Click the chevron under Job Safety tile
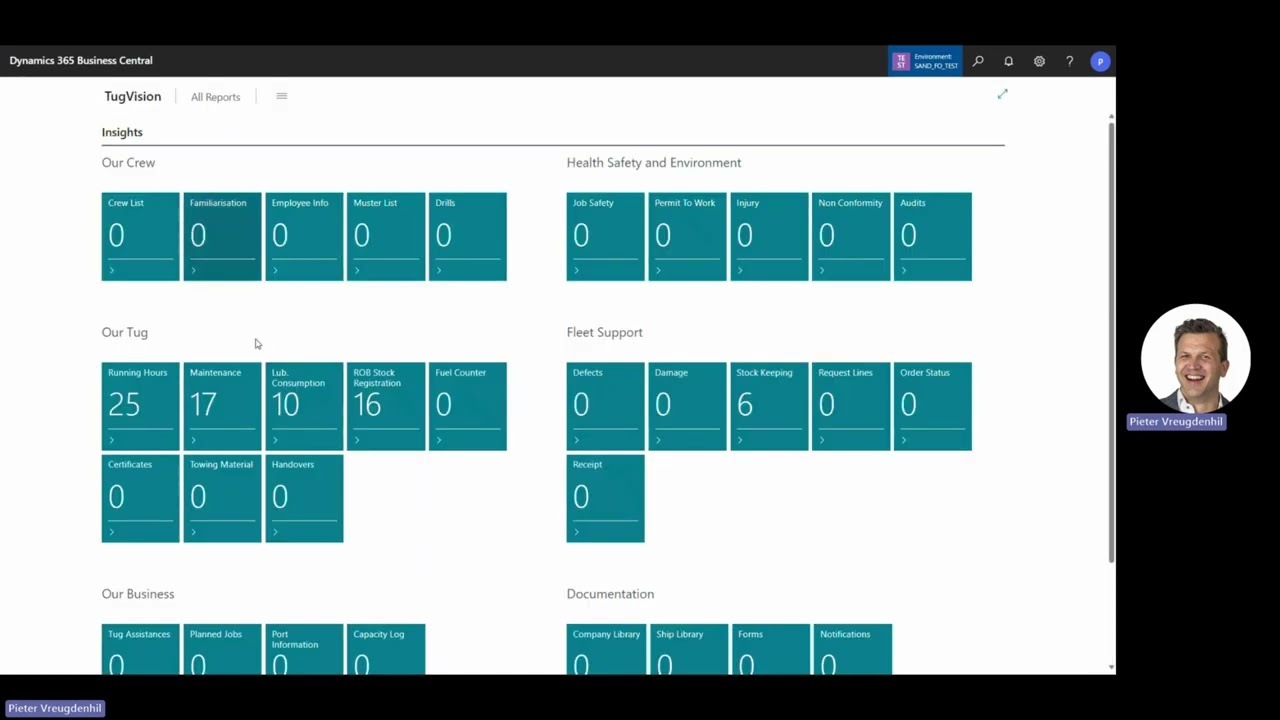Viewport: 1280px width, 720px height. [577, 270]
